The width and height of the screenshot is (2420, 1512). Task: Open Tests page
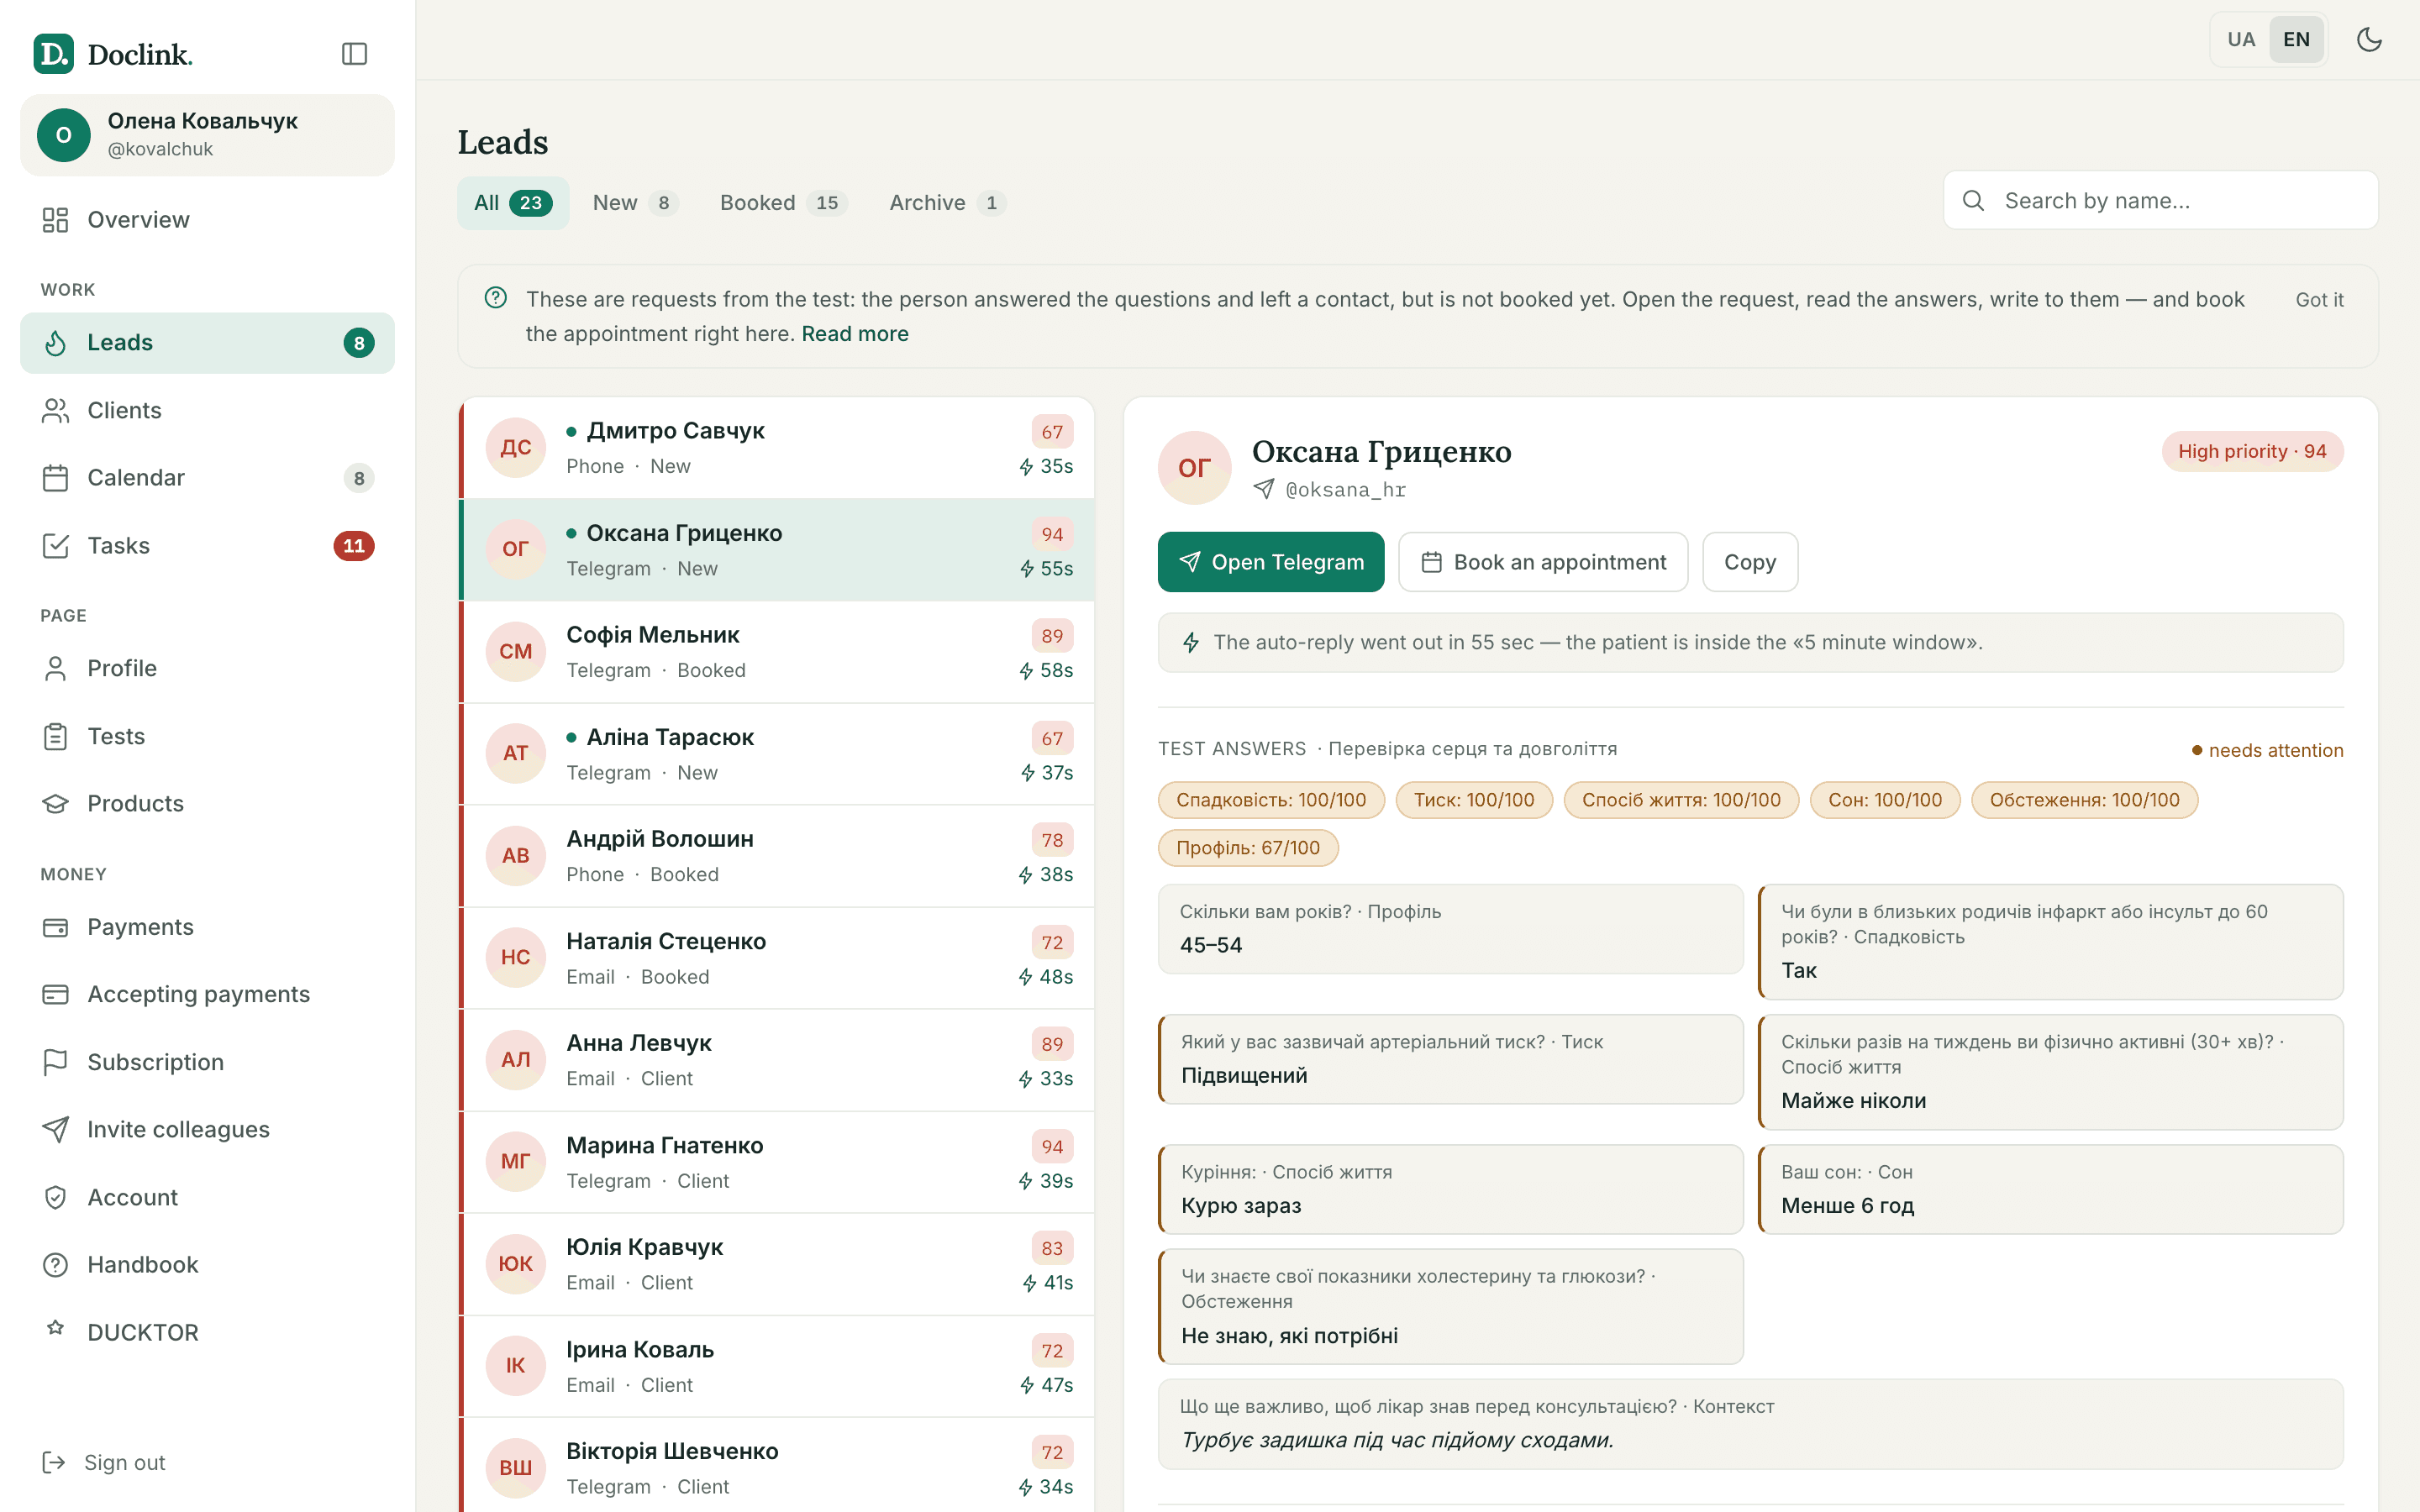tap(207, 736)
